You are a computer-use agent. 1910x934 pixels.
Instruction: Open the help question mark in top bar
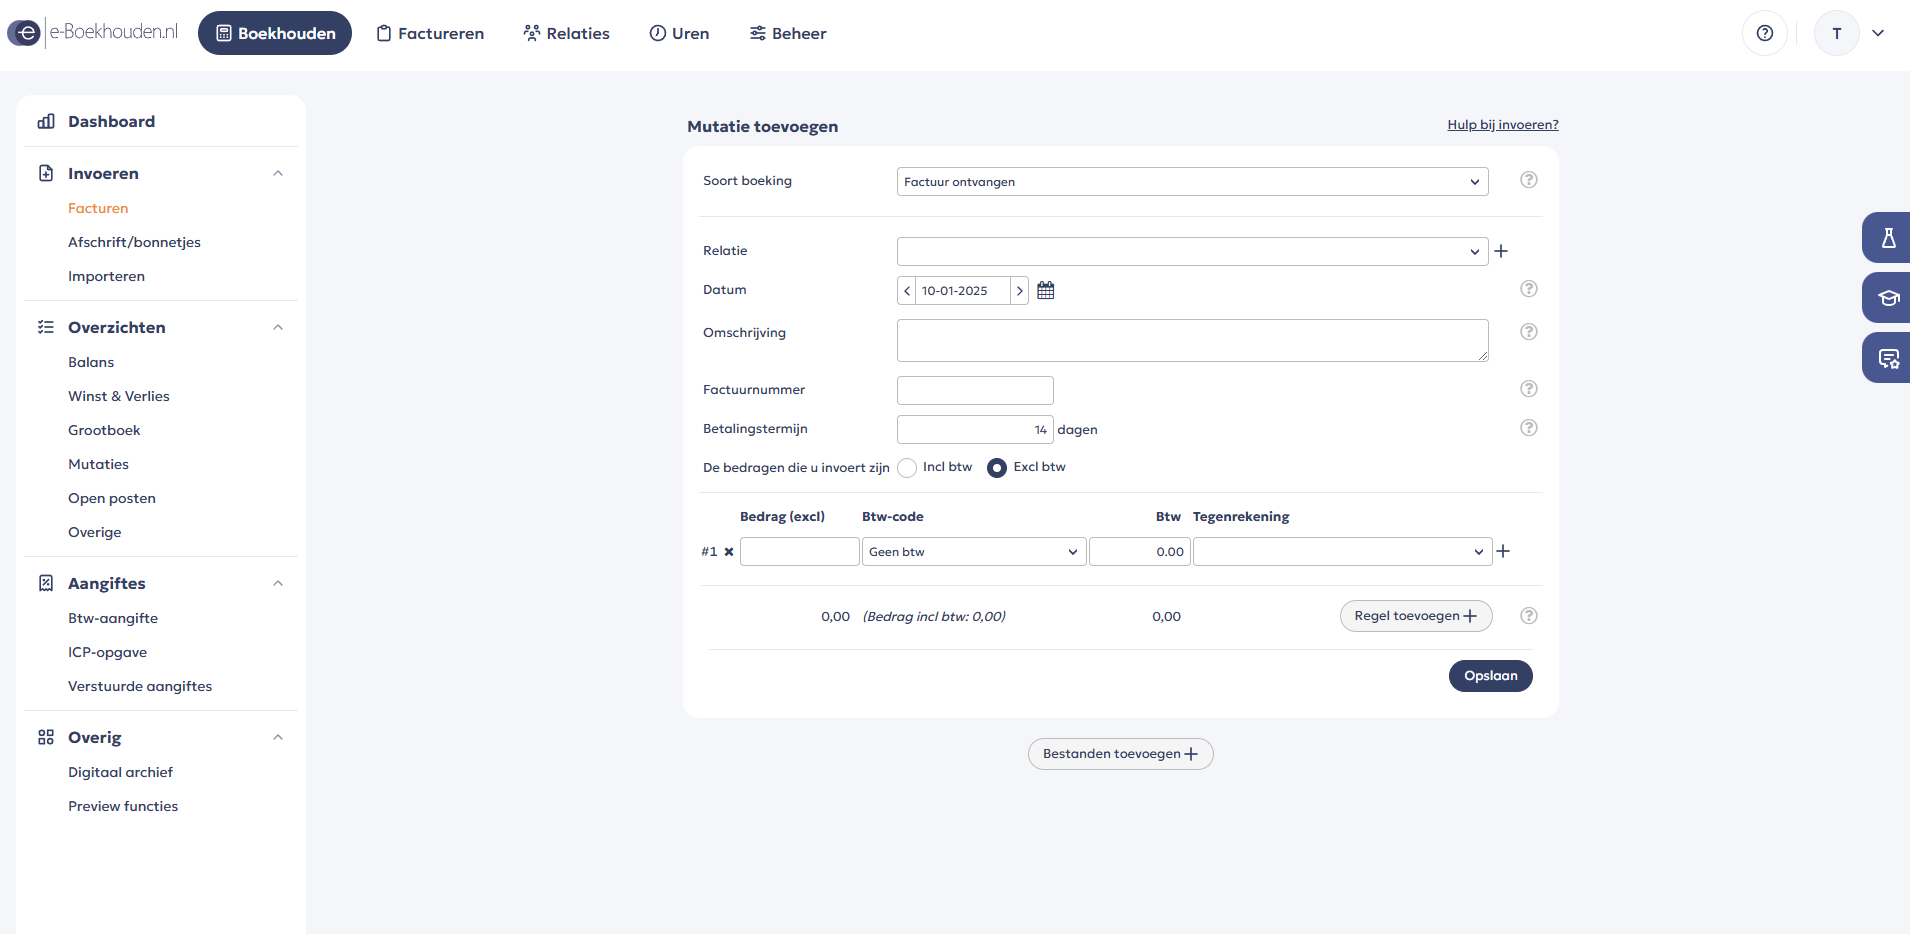[1765, 33]
